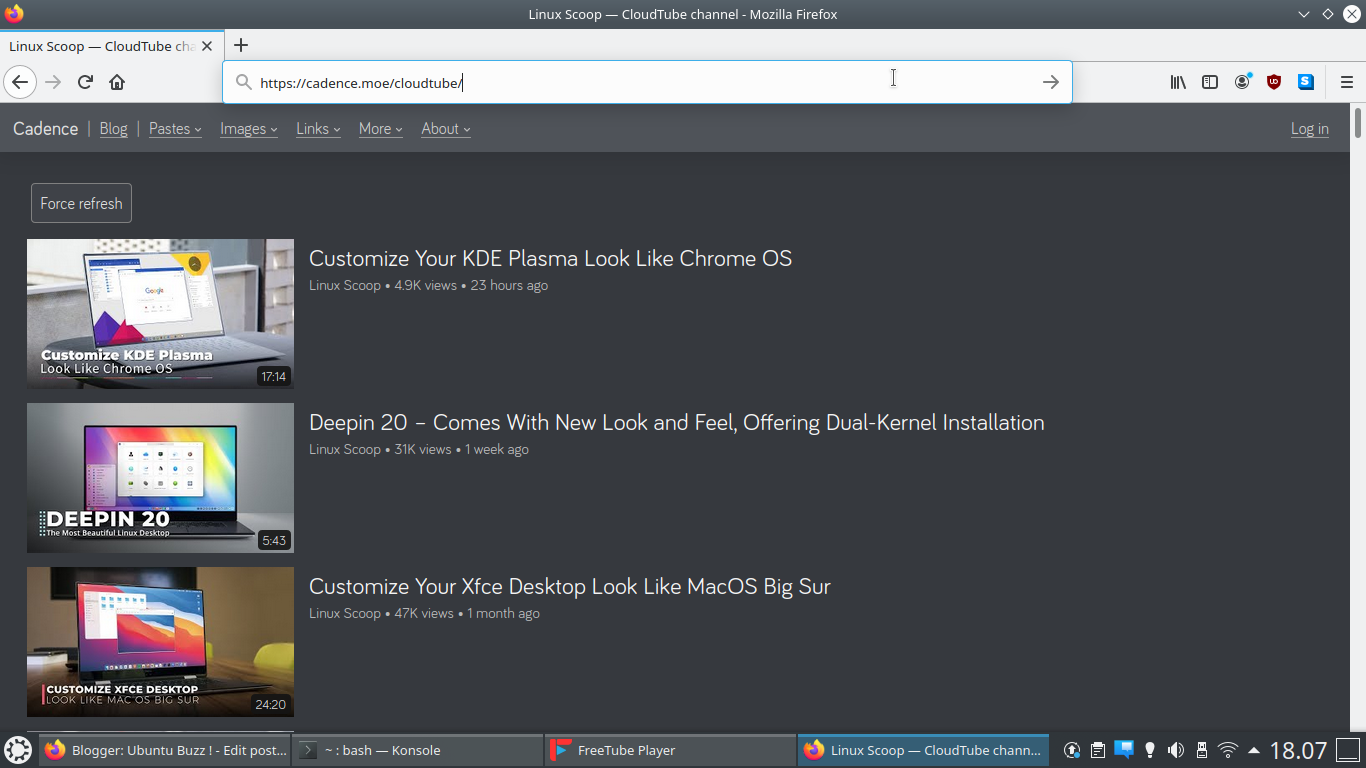Show the Firefox sidebars
The height and width of the screenshot is (768, 1366).
[1210, 82]
